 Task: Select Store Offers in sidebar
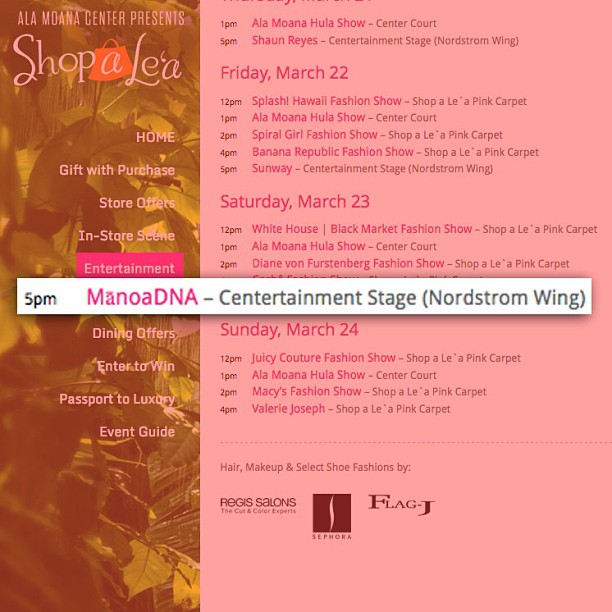[137, 203]
